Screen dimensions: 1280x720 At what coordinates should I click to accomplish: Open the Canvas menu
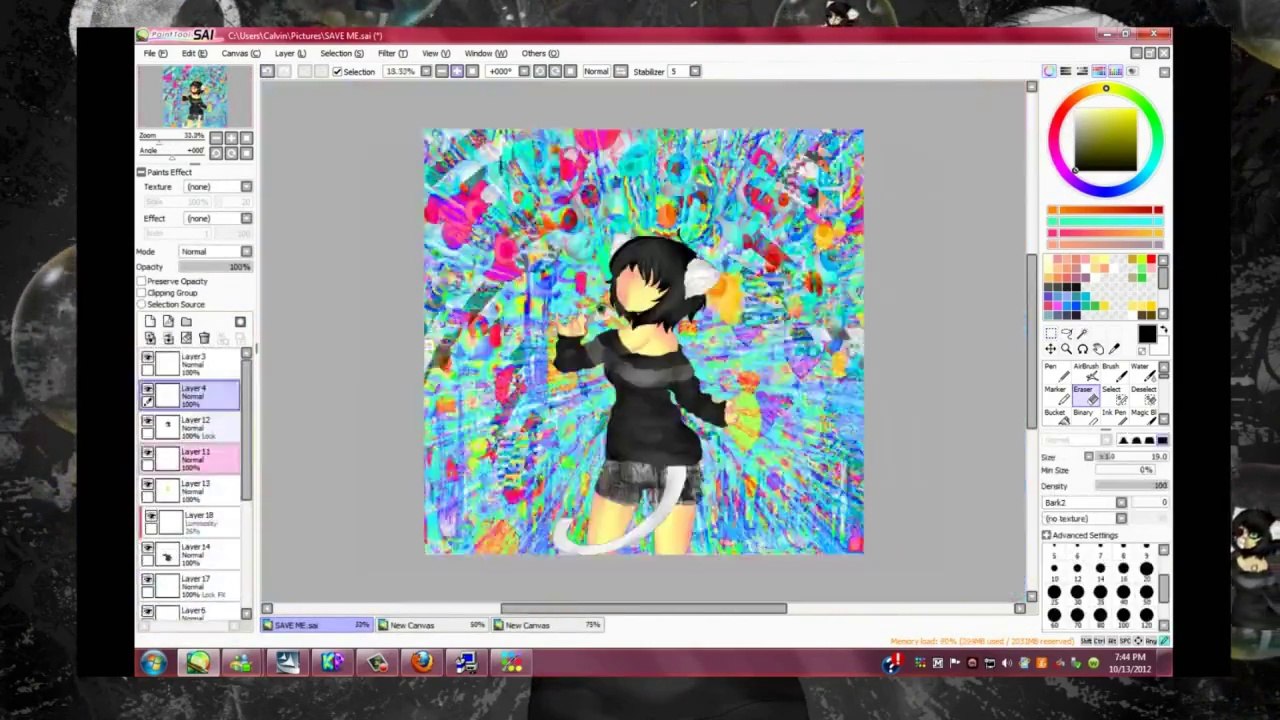[240, 53]
